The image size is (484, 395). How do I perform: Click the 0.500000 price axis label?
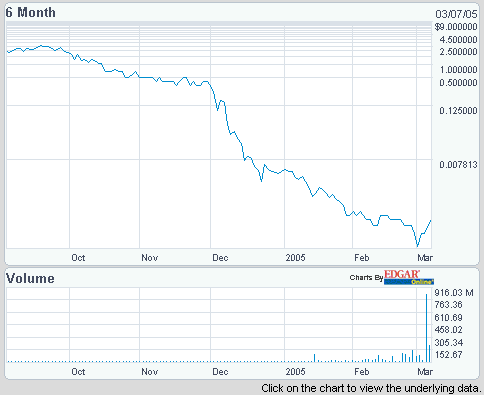point(458,83)
